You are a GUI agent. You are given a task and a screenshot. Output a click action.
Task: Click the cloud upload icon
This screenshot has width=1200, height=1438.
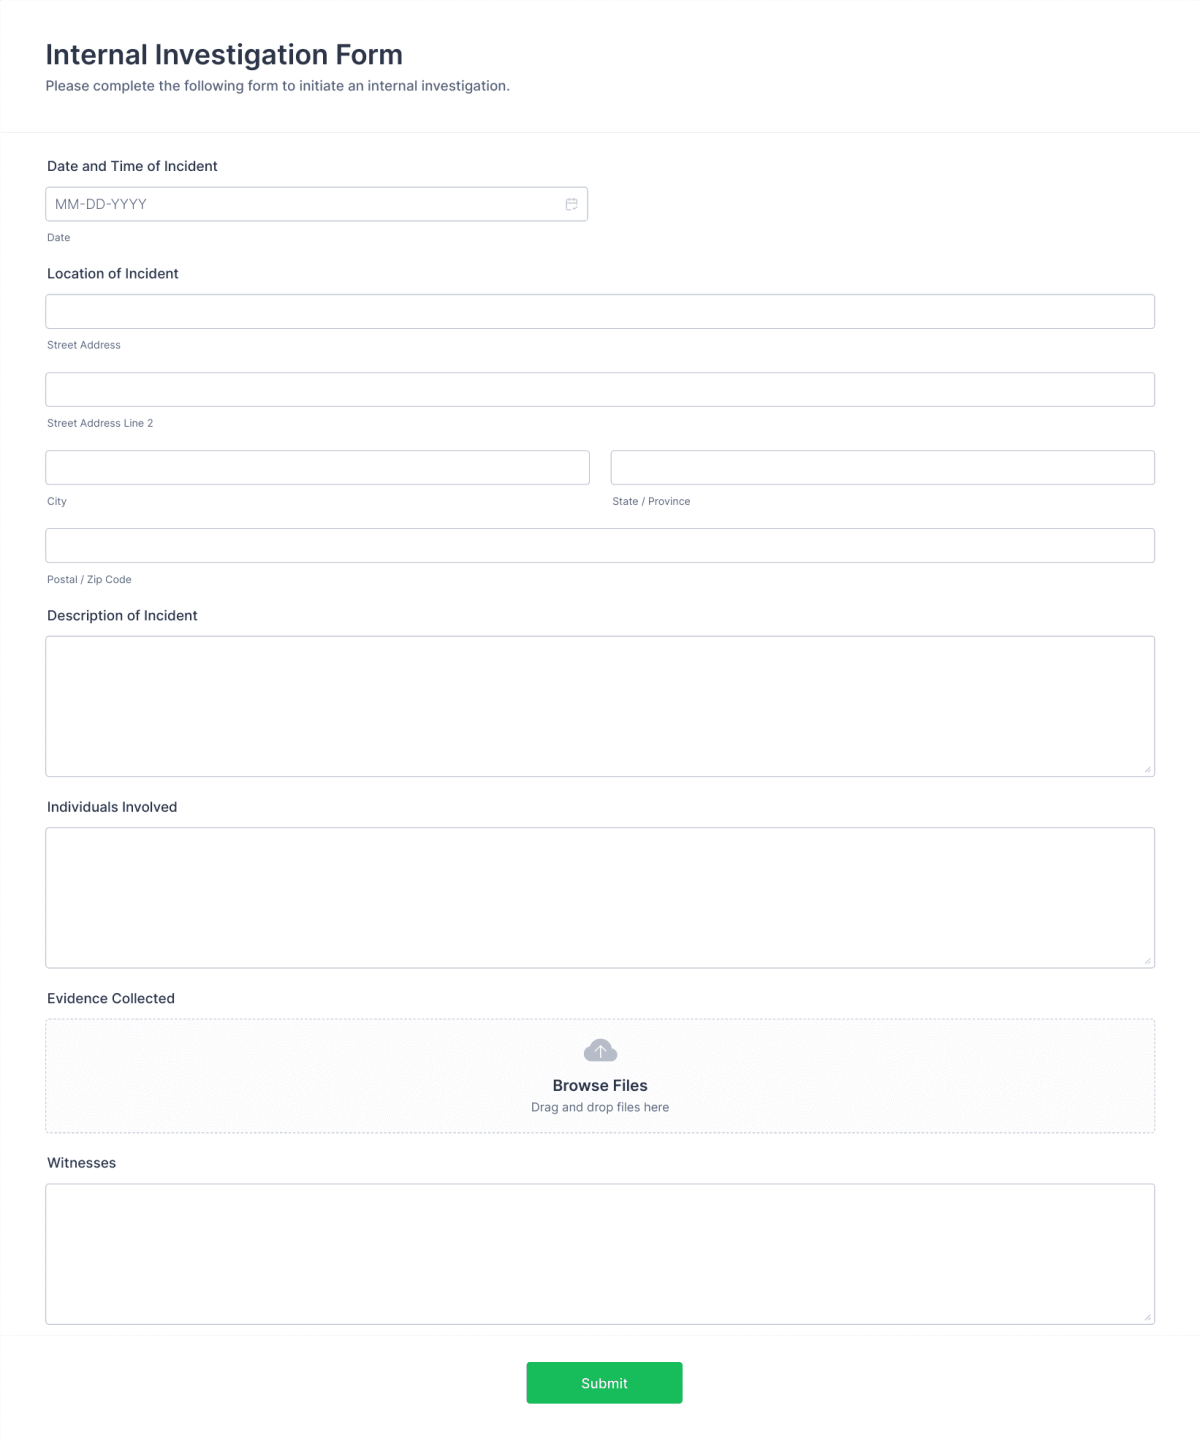tap(600, 1050)
